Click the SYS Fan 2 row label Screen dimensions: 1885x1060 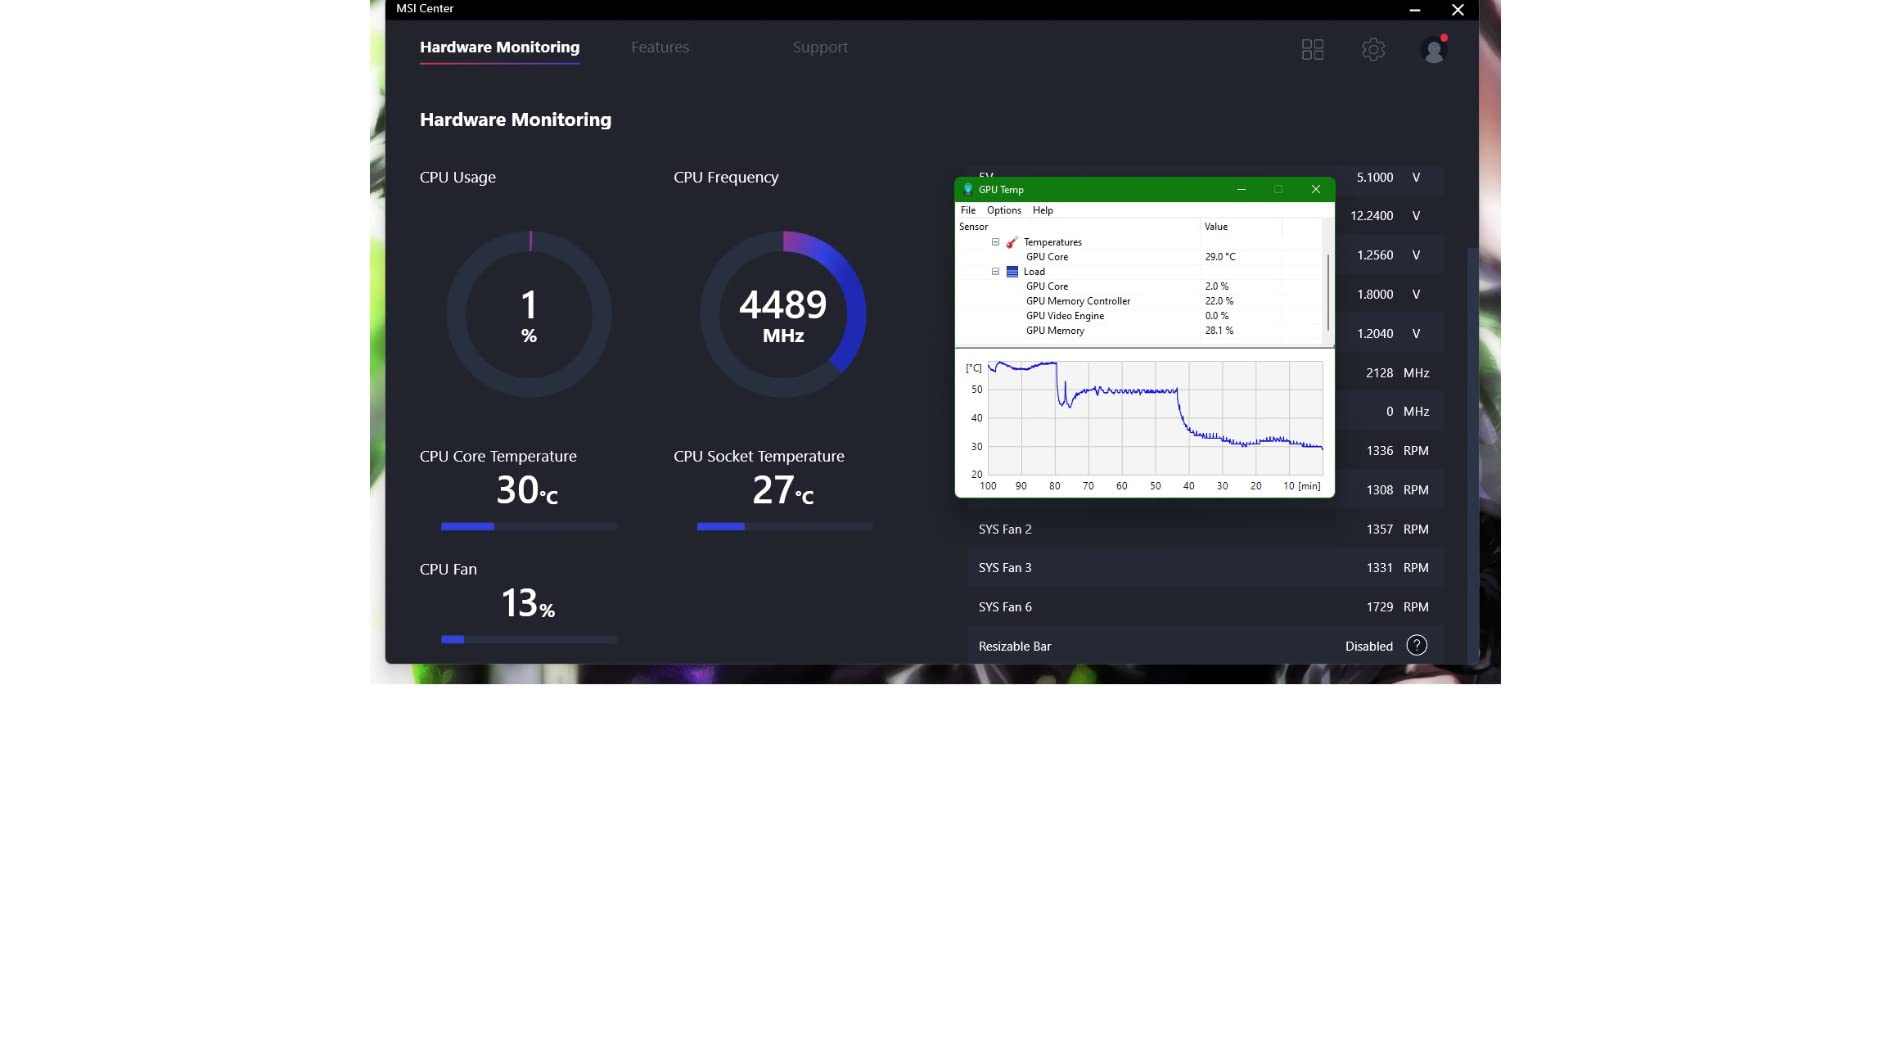tap(1005, 529)
